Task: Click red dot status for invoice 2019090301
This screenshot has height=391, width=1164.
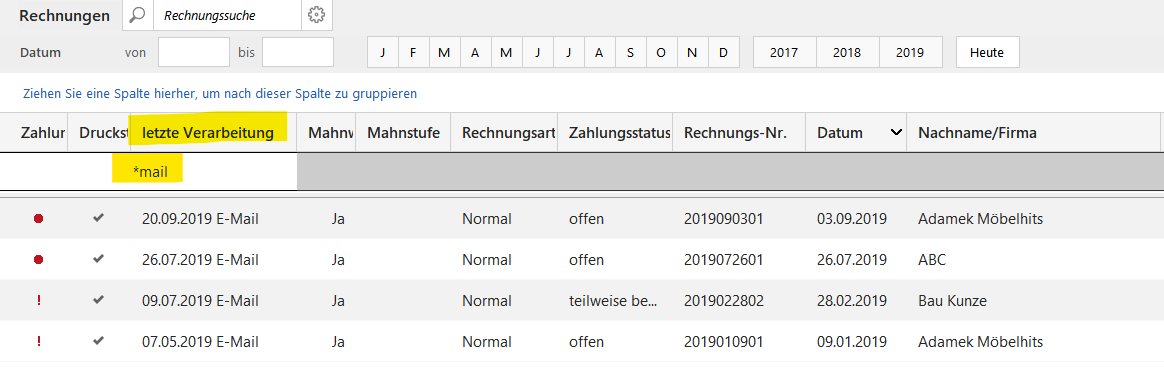Action: pos(39,219)
